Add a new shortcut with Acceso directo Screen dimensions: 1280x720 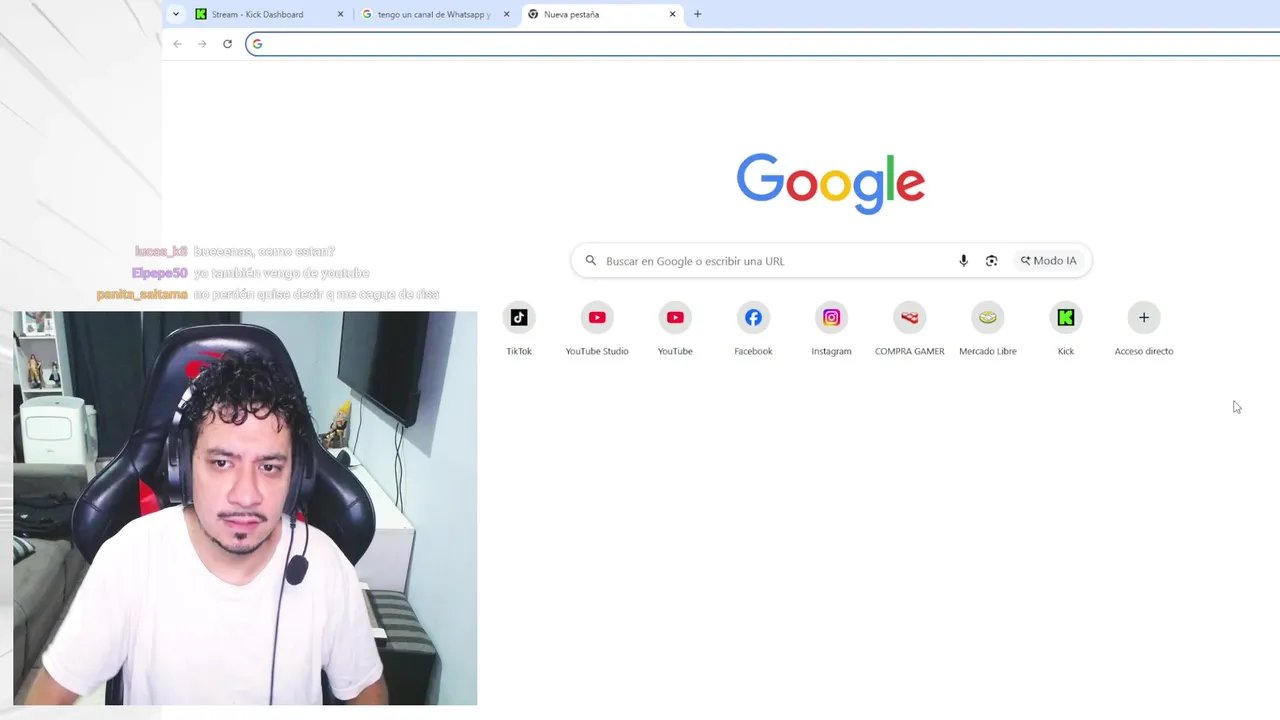pyautogui.click(x=1144, y=329)
